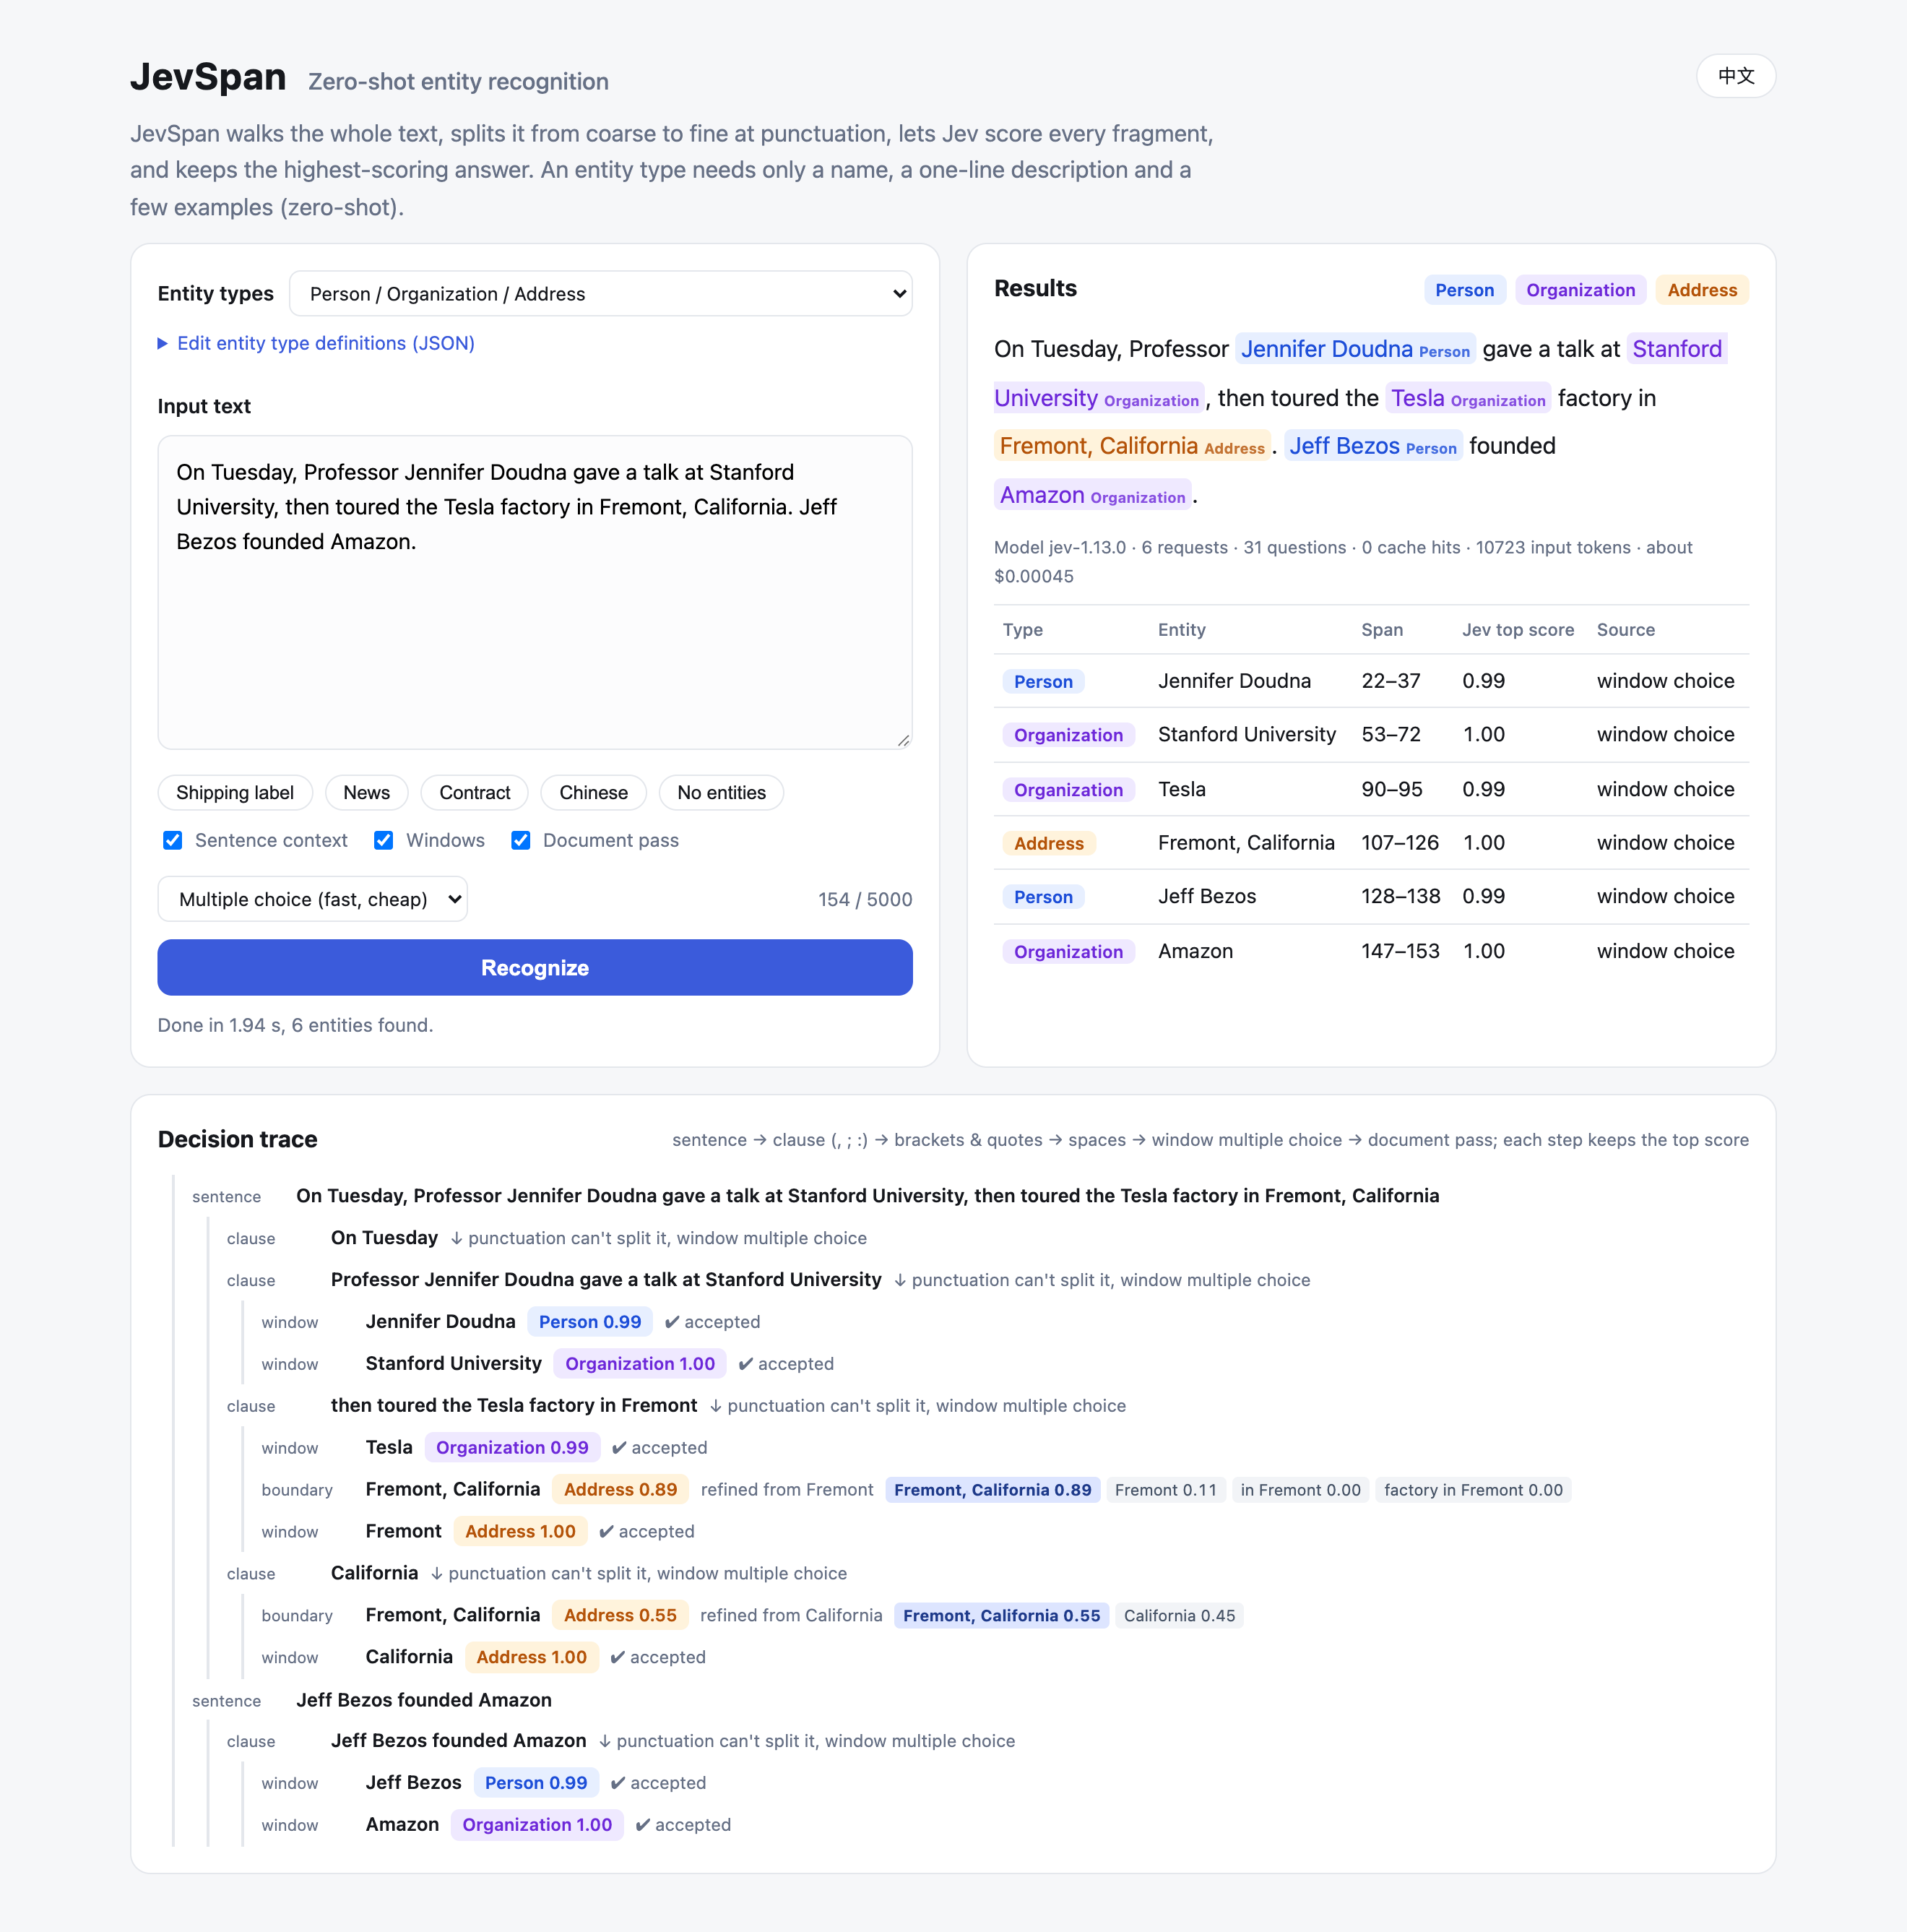
Task: Click the Recognize button
Action: [535, 967]
